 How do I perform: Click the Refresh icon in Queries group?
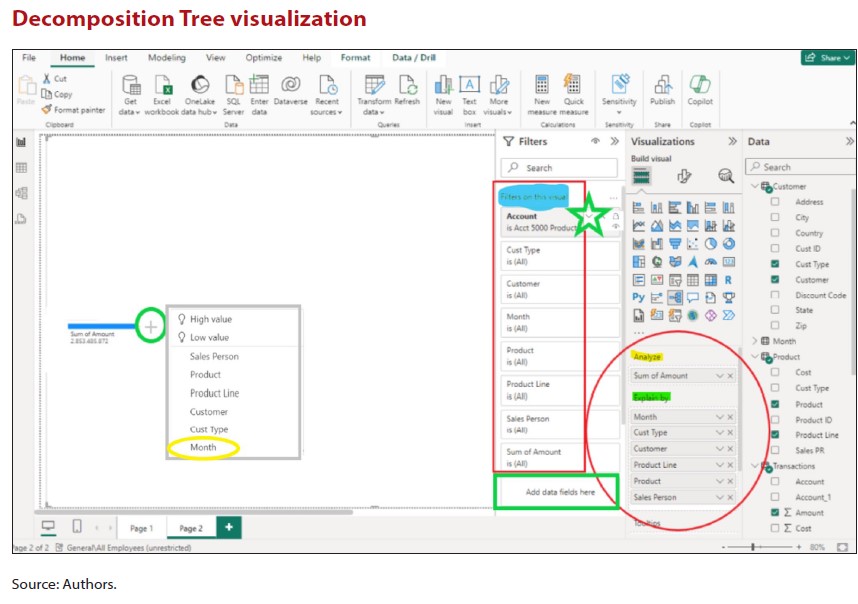point(407,85)
